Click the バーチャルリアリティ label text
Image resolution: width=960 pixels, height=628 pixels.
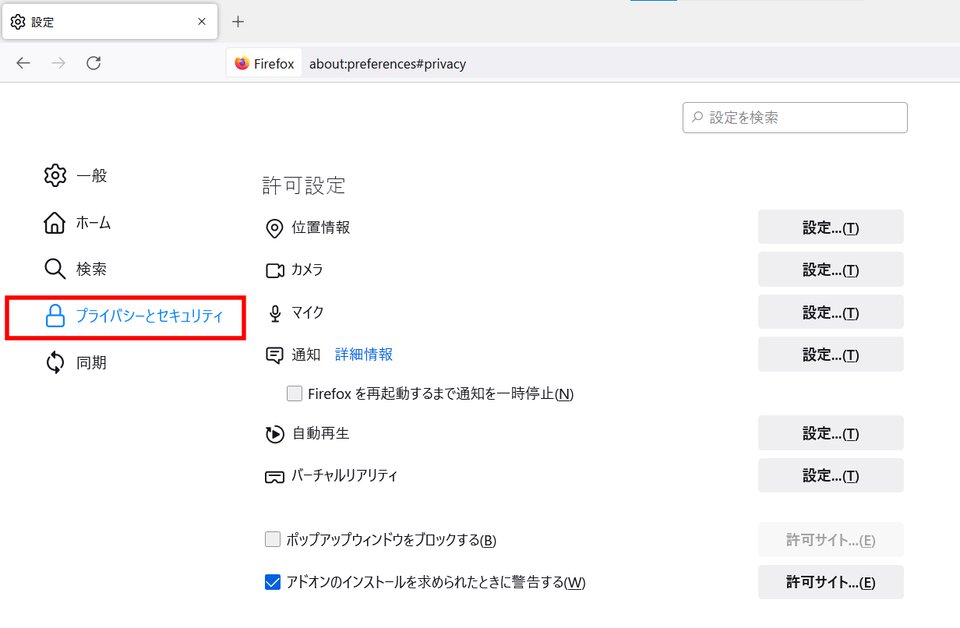coord(344,476)
